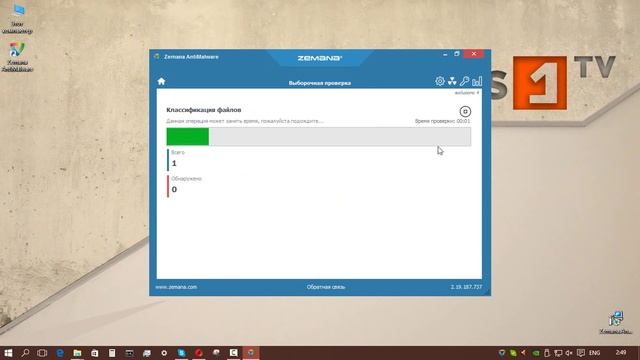640x360 pixels.
Task: Select Zemana AntiMalware desktop shortcut
Action: point(17,56)
